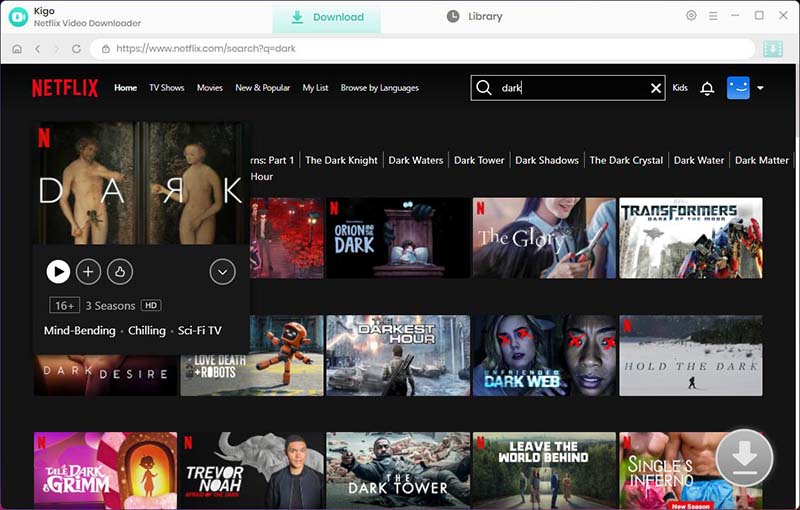Viewport: 800px width, 510px height.
Task: Click Dark Waters suggestion
Action: pos(416,160)
